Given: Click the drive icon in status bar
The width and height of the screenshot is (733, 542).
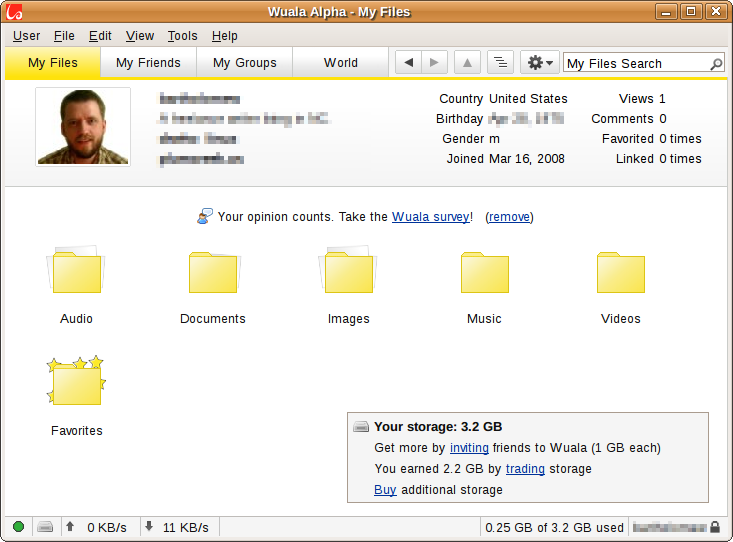Looking at the screenshot, I should [x=45, y=527].
